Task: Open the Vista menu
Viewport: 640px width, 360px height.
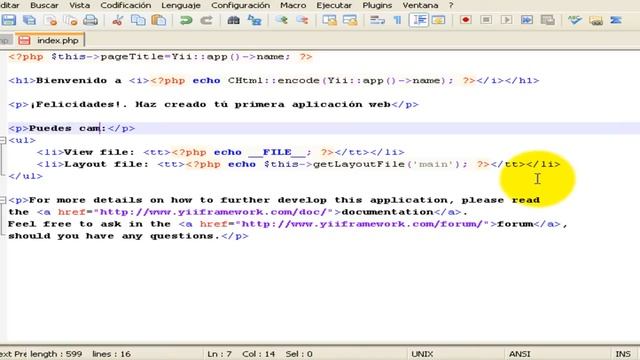Action: tap(79, 5)
